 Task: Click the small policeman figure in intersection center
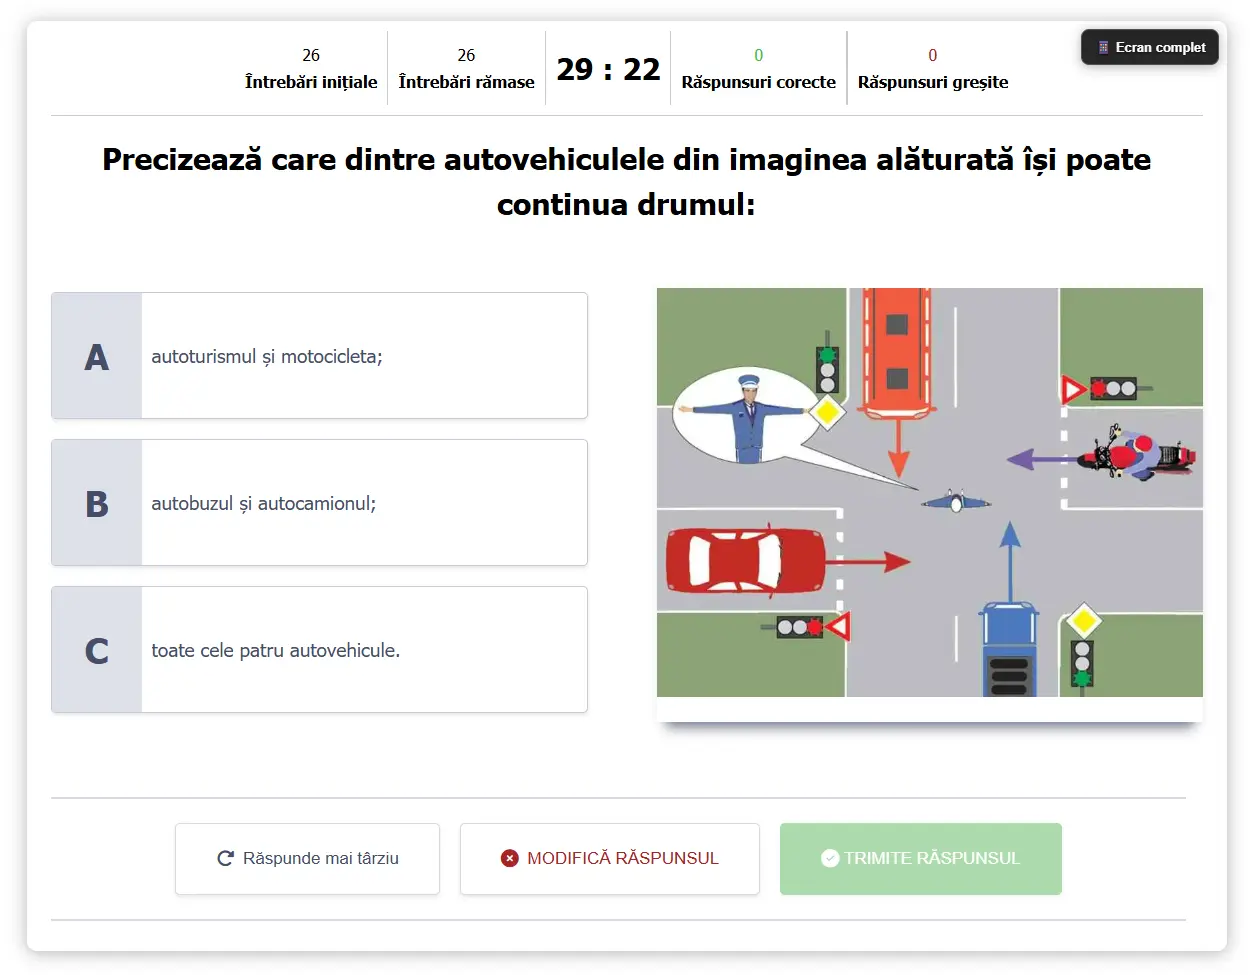[x=955, y=501]
